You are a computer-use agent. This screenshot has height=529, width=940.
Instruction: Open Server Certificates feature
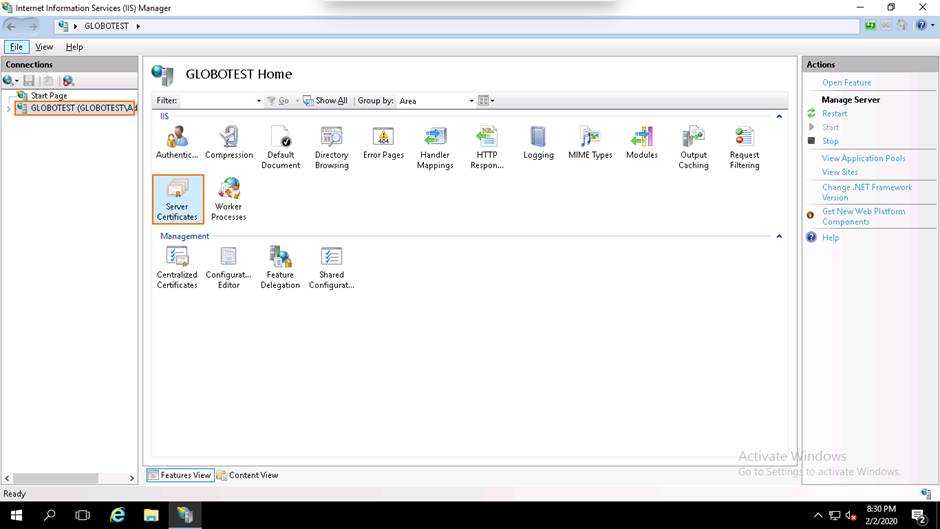pos(177,199)
